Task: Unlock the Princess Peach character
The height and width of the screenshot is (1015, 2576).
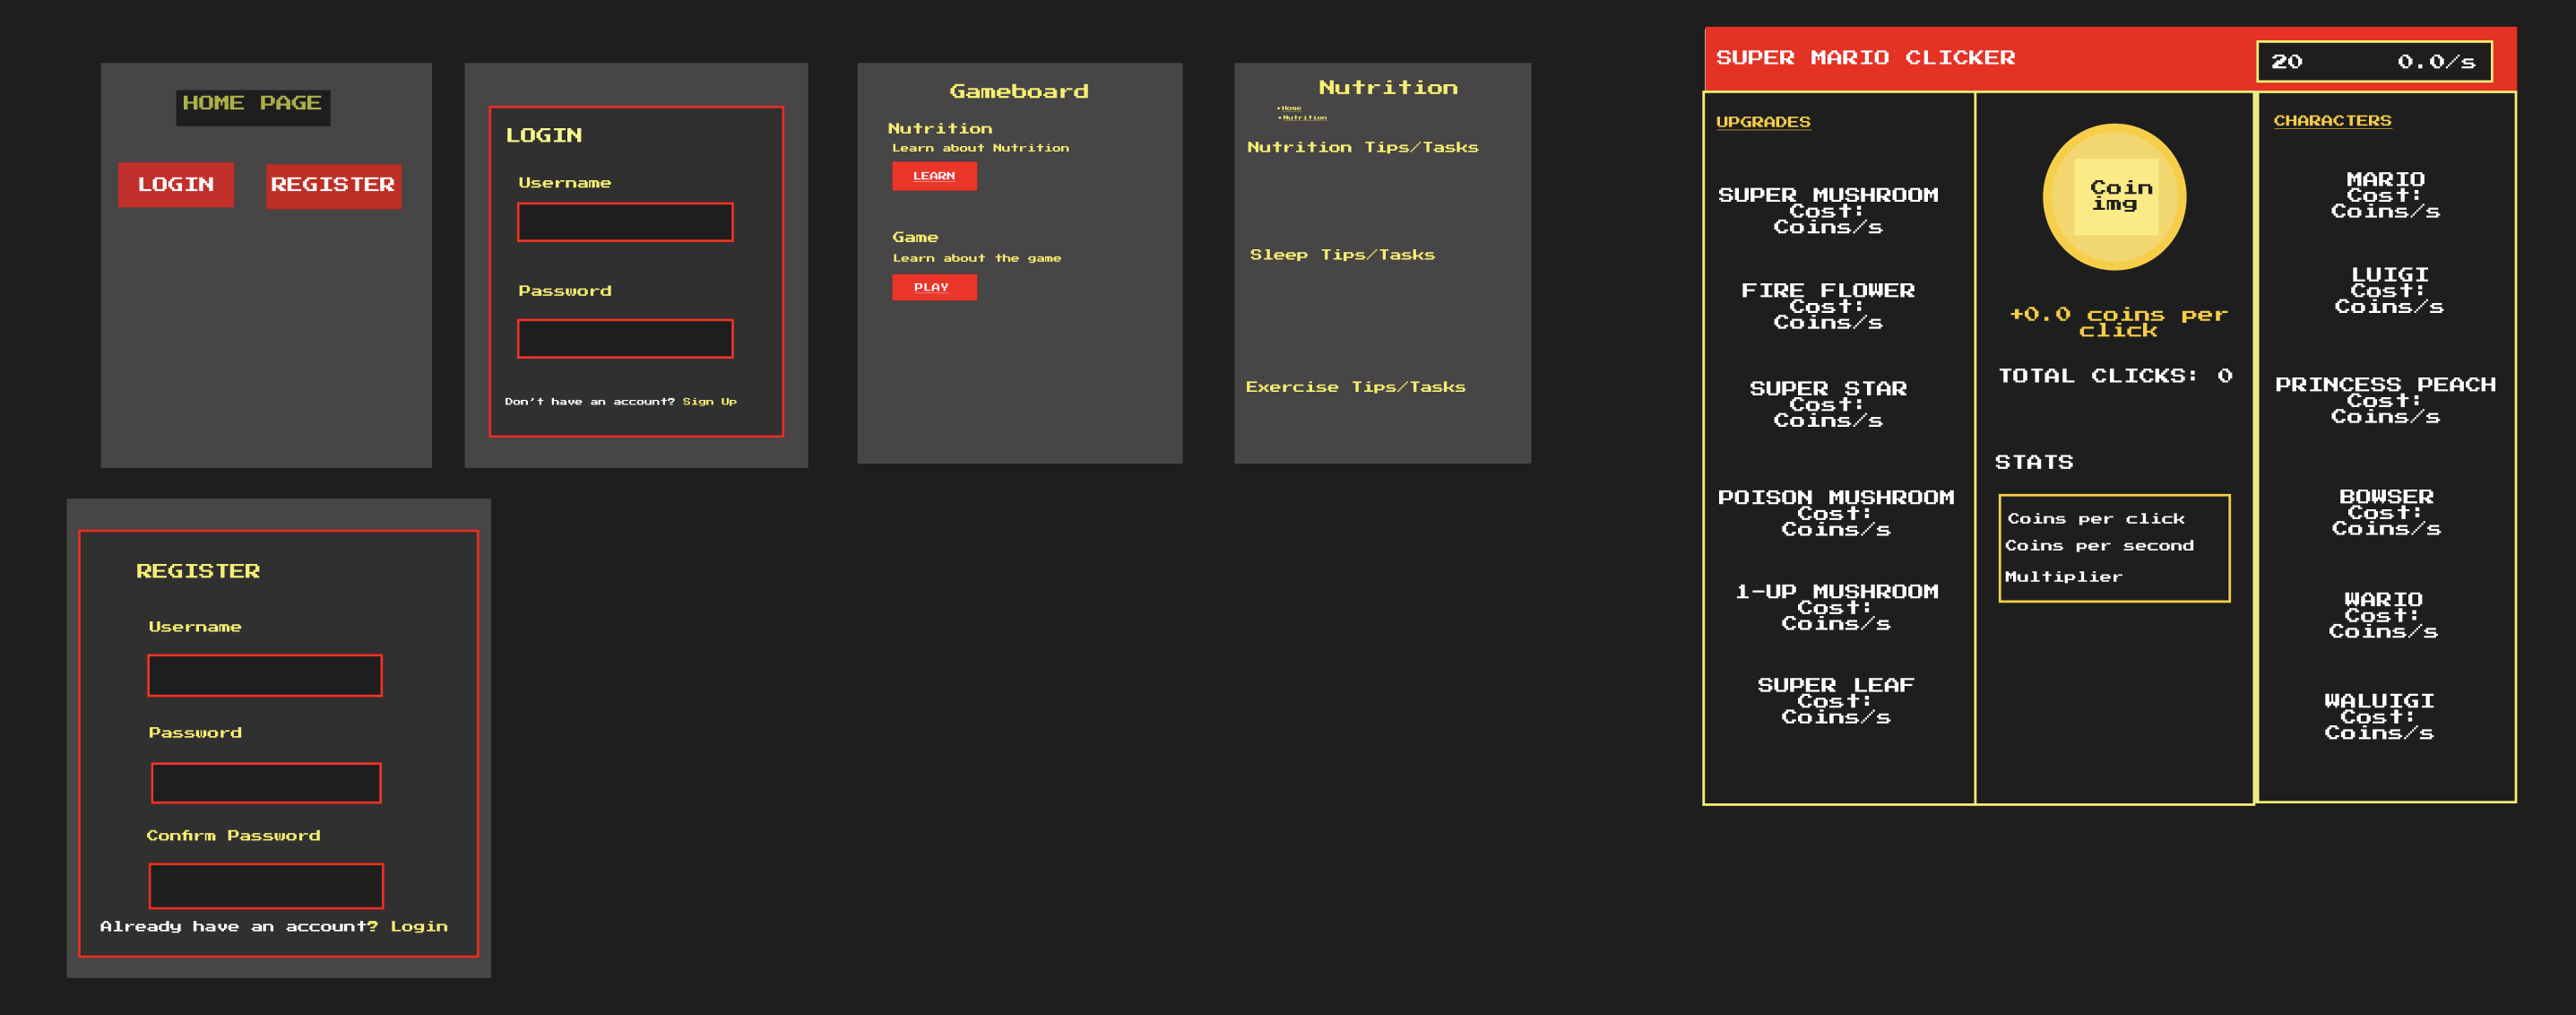Action: pyautogui.click(x=2386, y=400)
